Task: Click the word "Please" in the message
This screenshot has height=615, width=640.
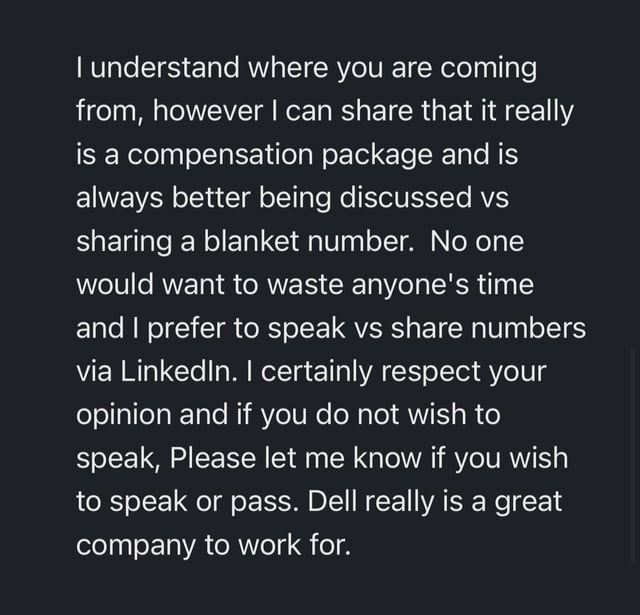Action: [x=213, y=458]
